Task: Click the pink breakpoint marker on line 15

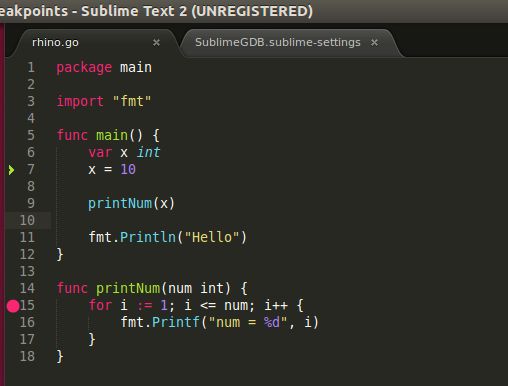Action: (x=13, y=306)
